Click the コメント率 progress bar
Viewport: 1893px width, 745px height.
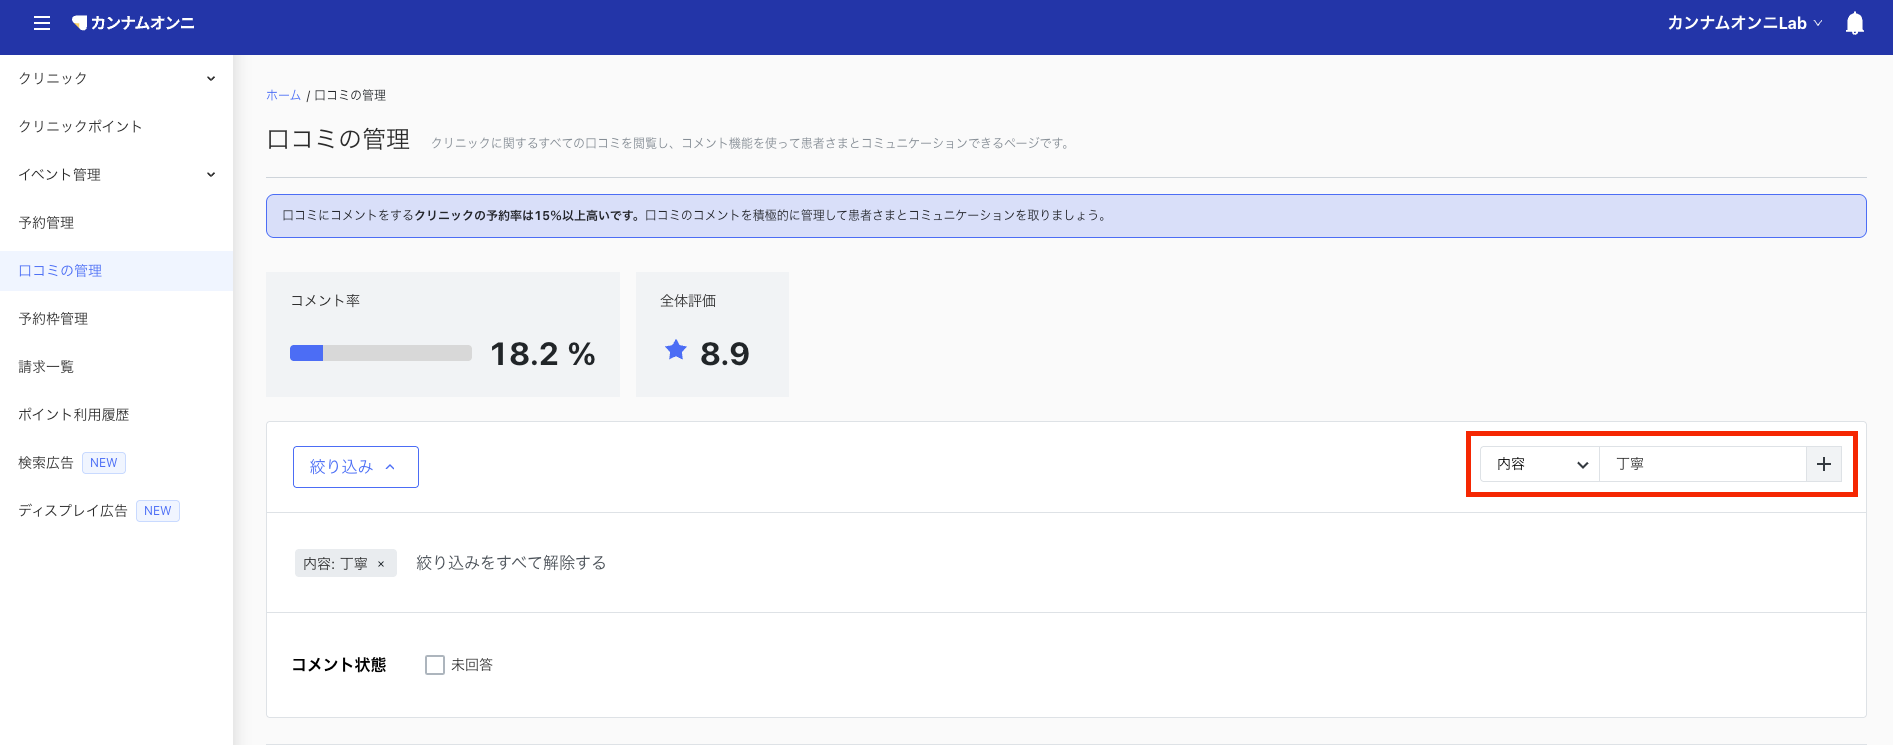381,353
